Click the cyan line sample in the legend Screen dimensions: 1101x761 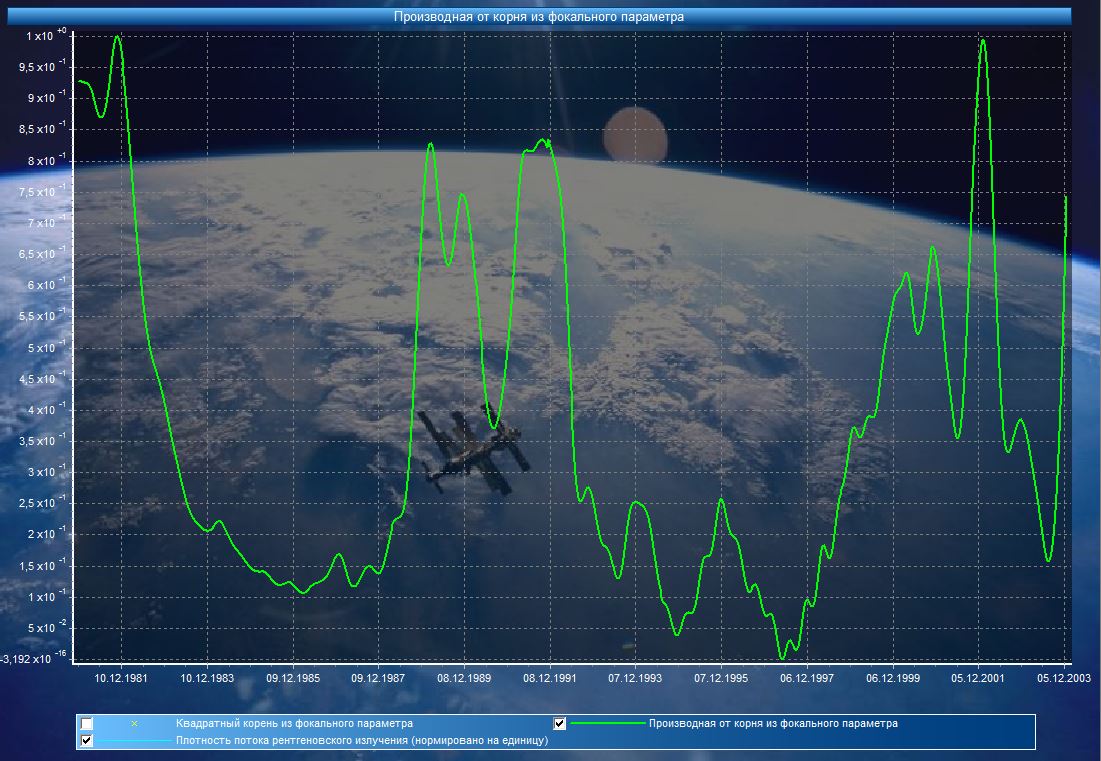133,741
